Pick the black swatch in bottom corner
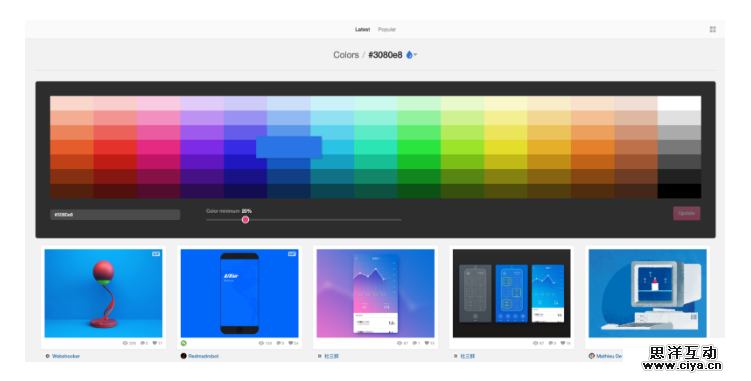 click(x=679, y=191)
